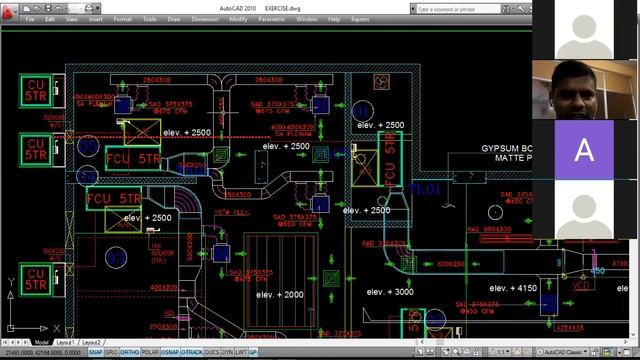The height and width of the screenshot is (360, 640).
Task: Toggle QP quick properties in status bar
Action: 253,352
